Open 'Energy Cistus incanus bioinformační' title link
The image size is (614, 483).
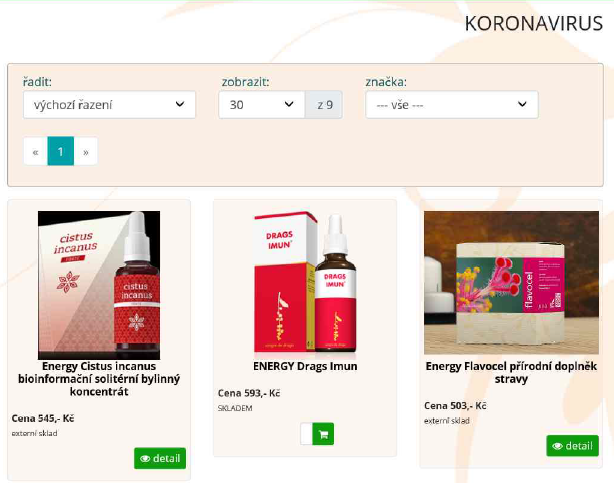pos(99,379)
